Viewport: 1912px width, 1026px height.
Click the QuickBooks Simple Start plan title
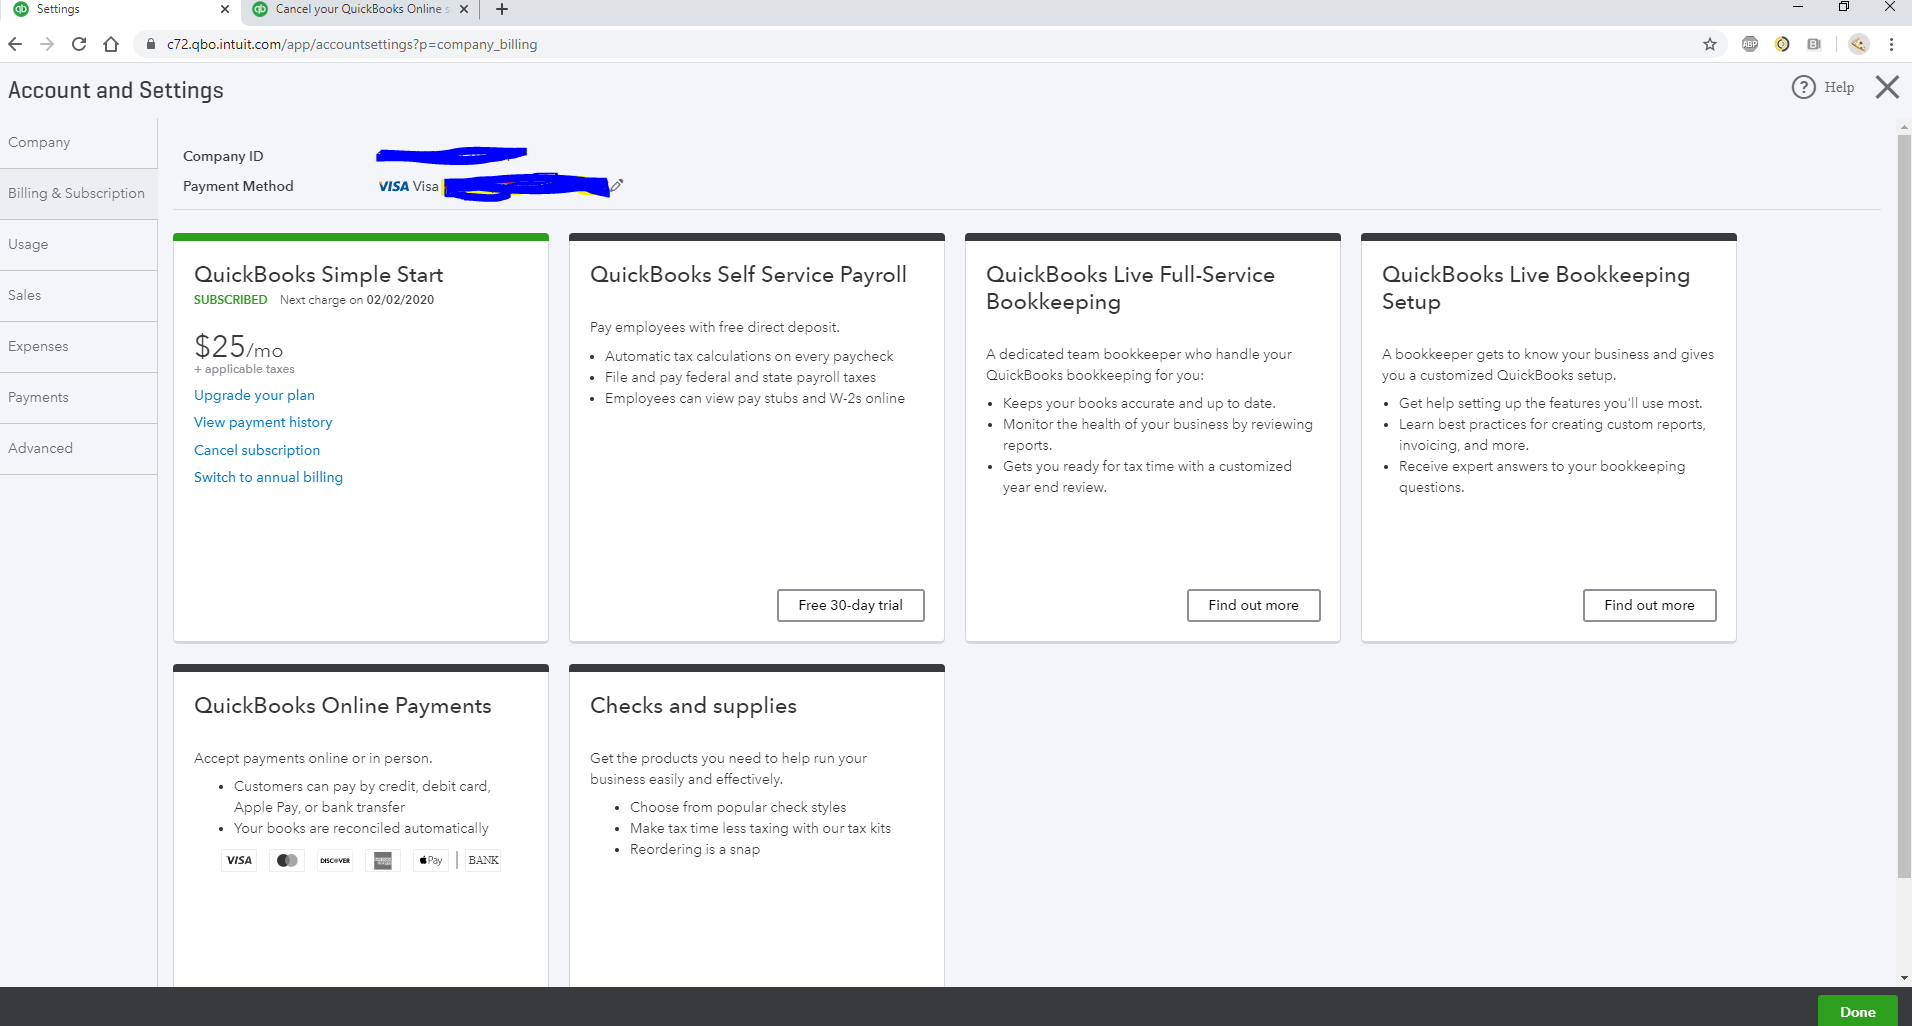[x=318, y=274]
